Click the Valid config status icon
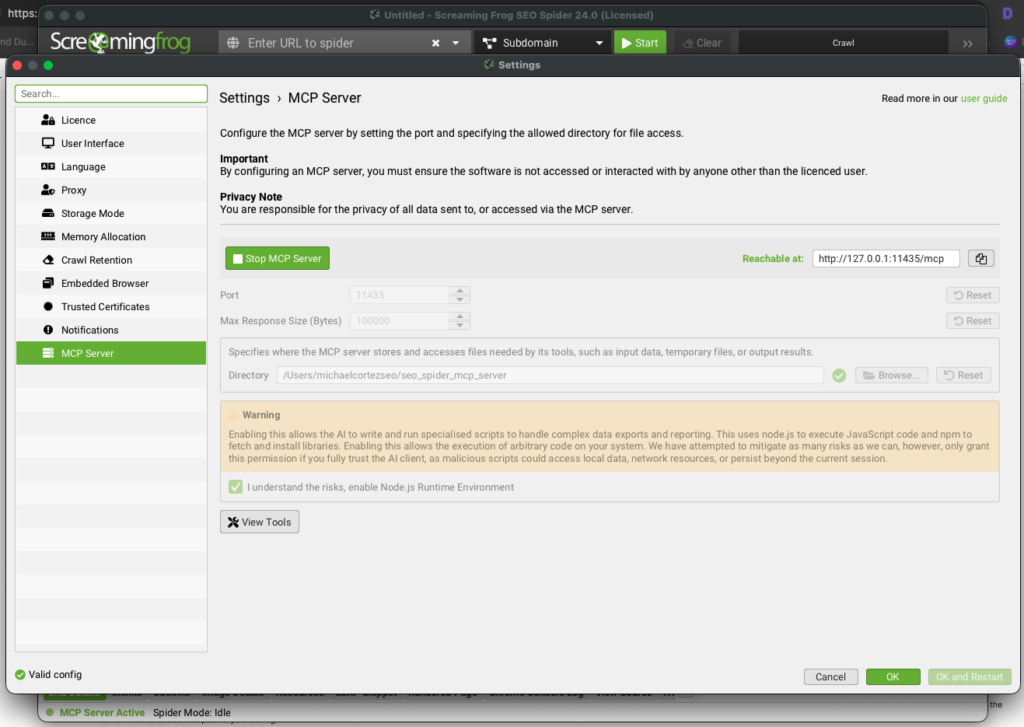The width and height of the screenshot is (1024, 727). (20, 675)
